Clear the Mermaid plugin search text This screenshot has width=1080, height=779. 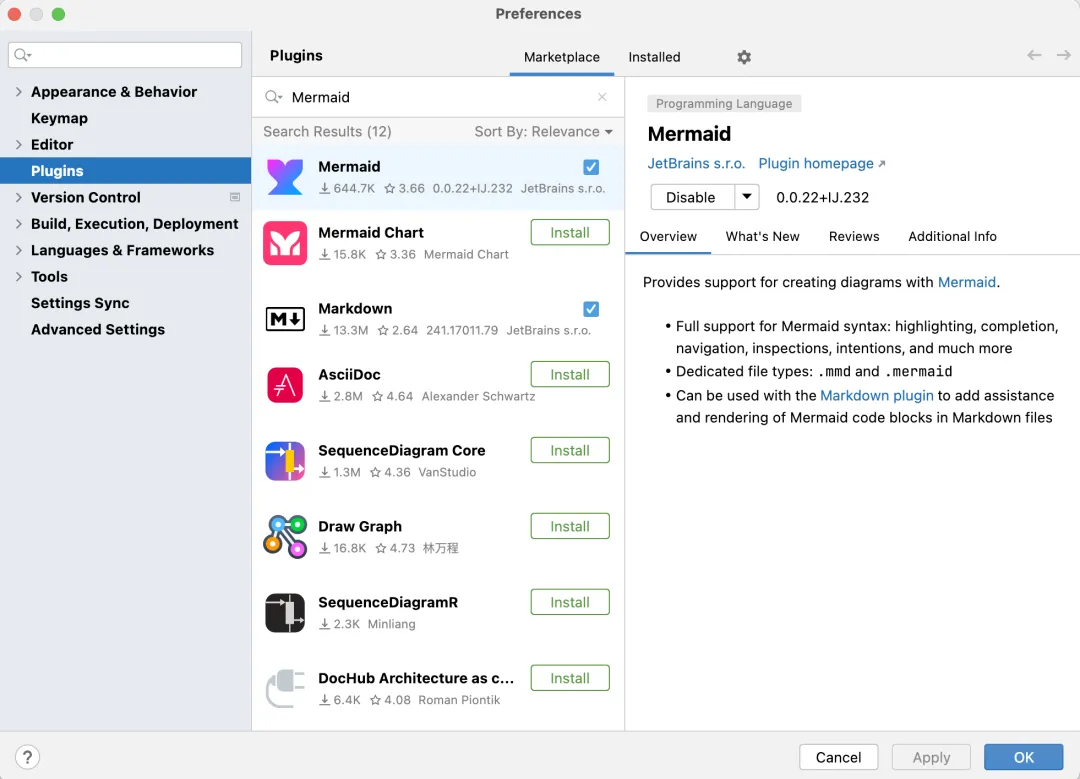602,97
